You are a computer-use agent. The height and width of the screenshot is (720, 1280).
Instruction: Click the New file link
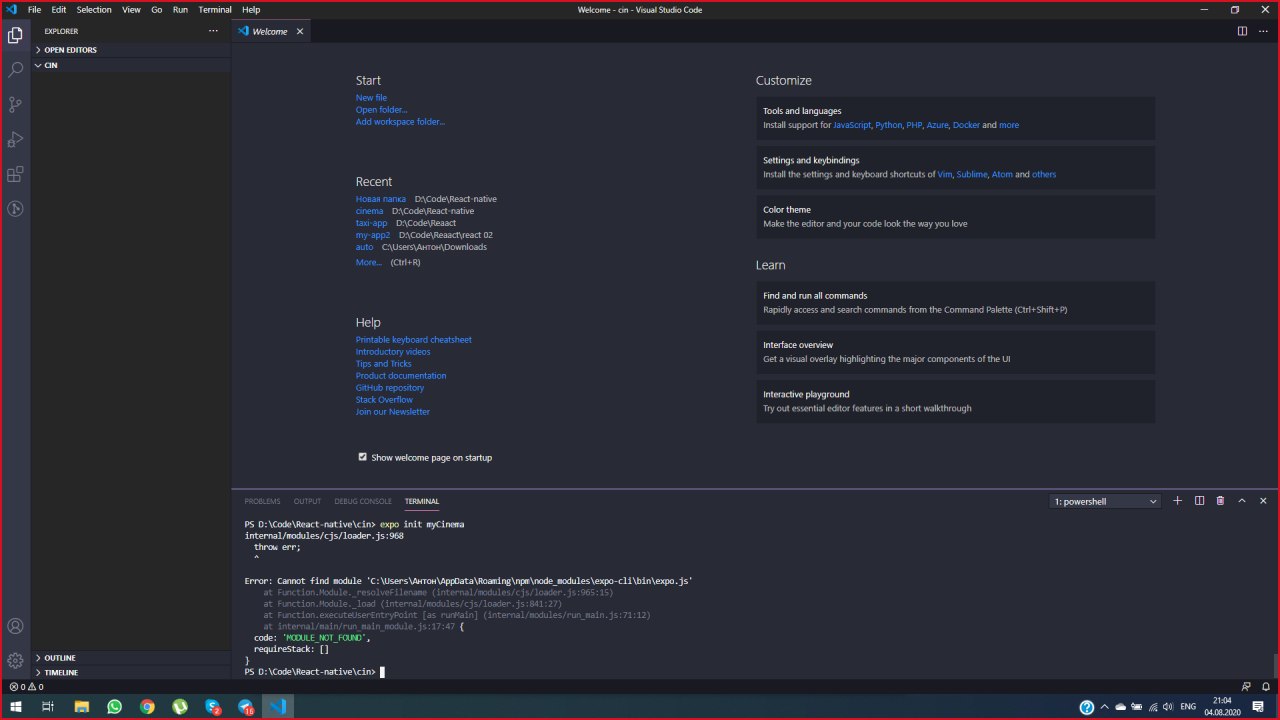371,98
